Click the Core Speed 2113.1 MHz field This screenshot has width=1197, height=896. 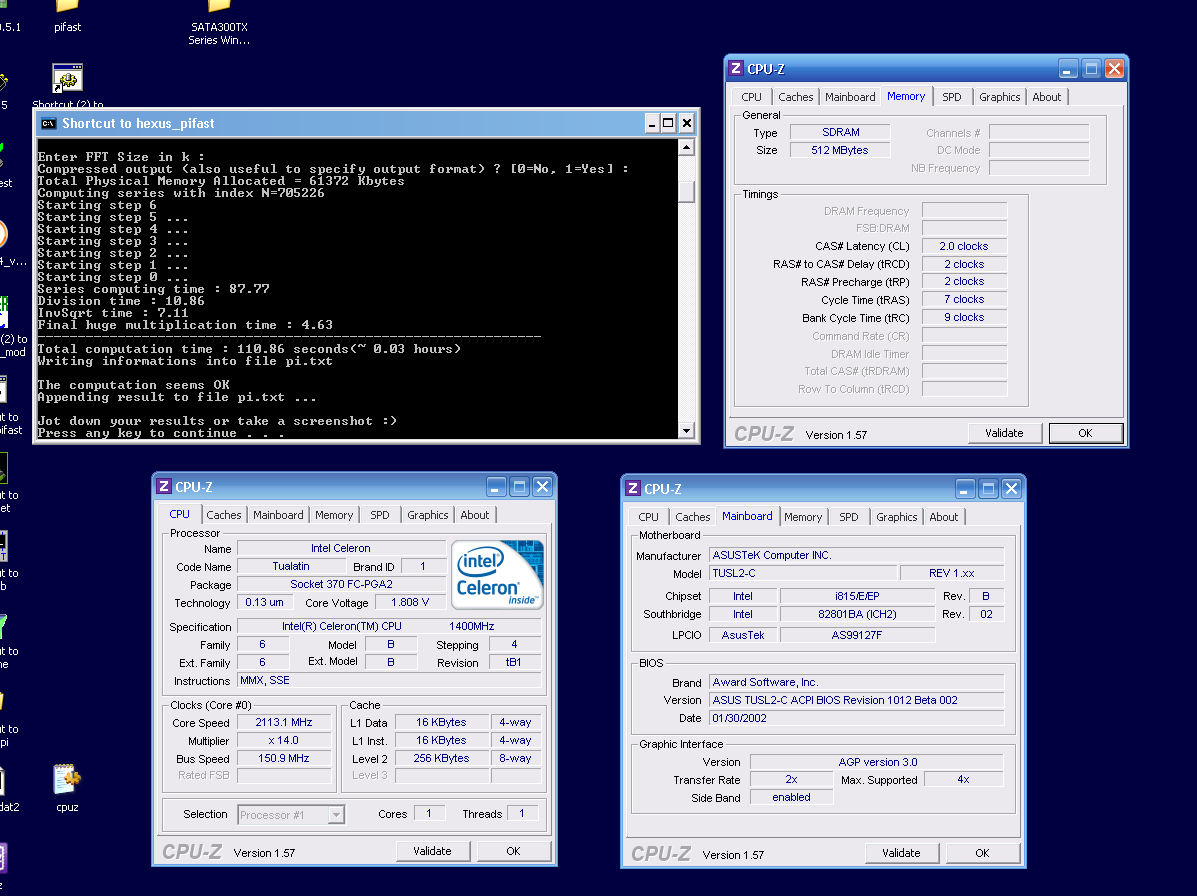[x=284, y=722]
